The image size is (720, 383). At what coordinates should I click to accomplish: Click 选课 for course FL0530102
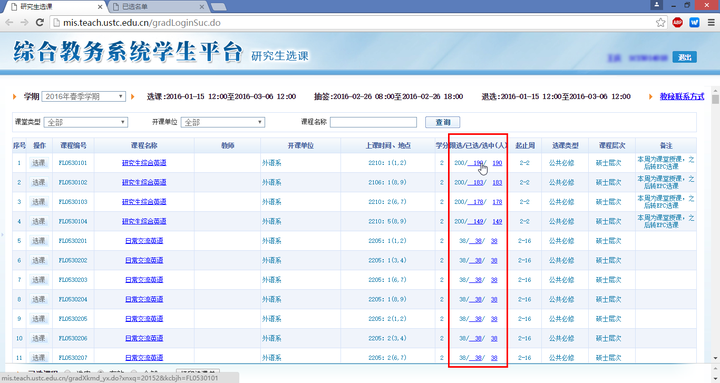click(39, 182)
